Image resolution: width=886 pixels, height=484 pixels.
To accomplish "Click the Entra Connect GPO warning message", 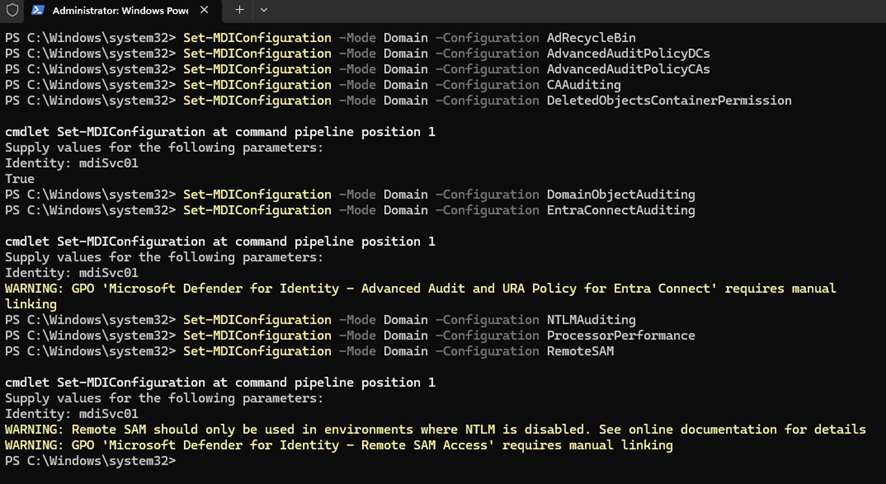I will [x=420, y=288].
